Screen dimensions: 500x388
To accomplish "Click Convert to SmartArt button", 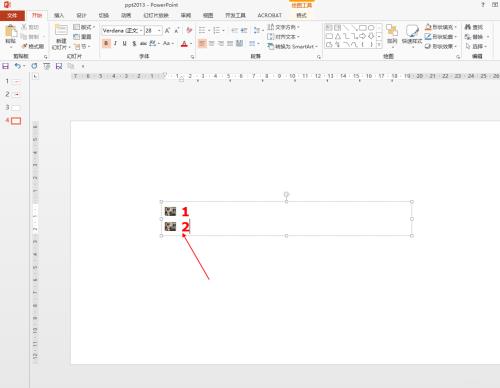I will pyautogui.click(x=292, y=46).
